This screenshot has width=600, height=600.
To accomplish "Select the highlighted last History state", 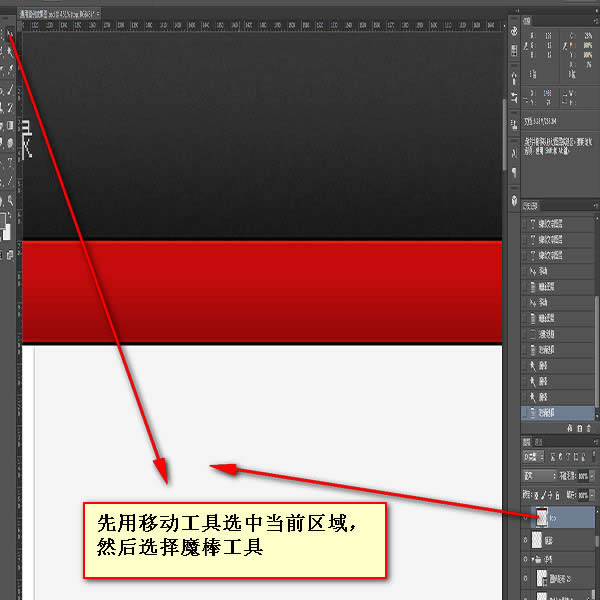I will coord(558,413).
